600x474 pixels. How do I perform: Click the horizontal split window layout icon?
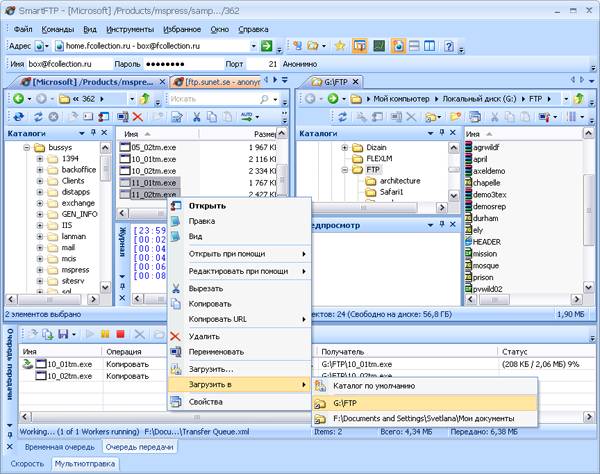[414, 46]
